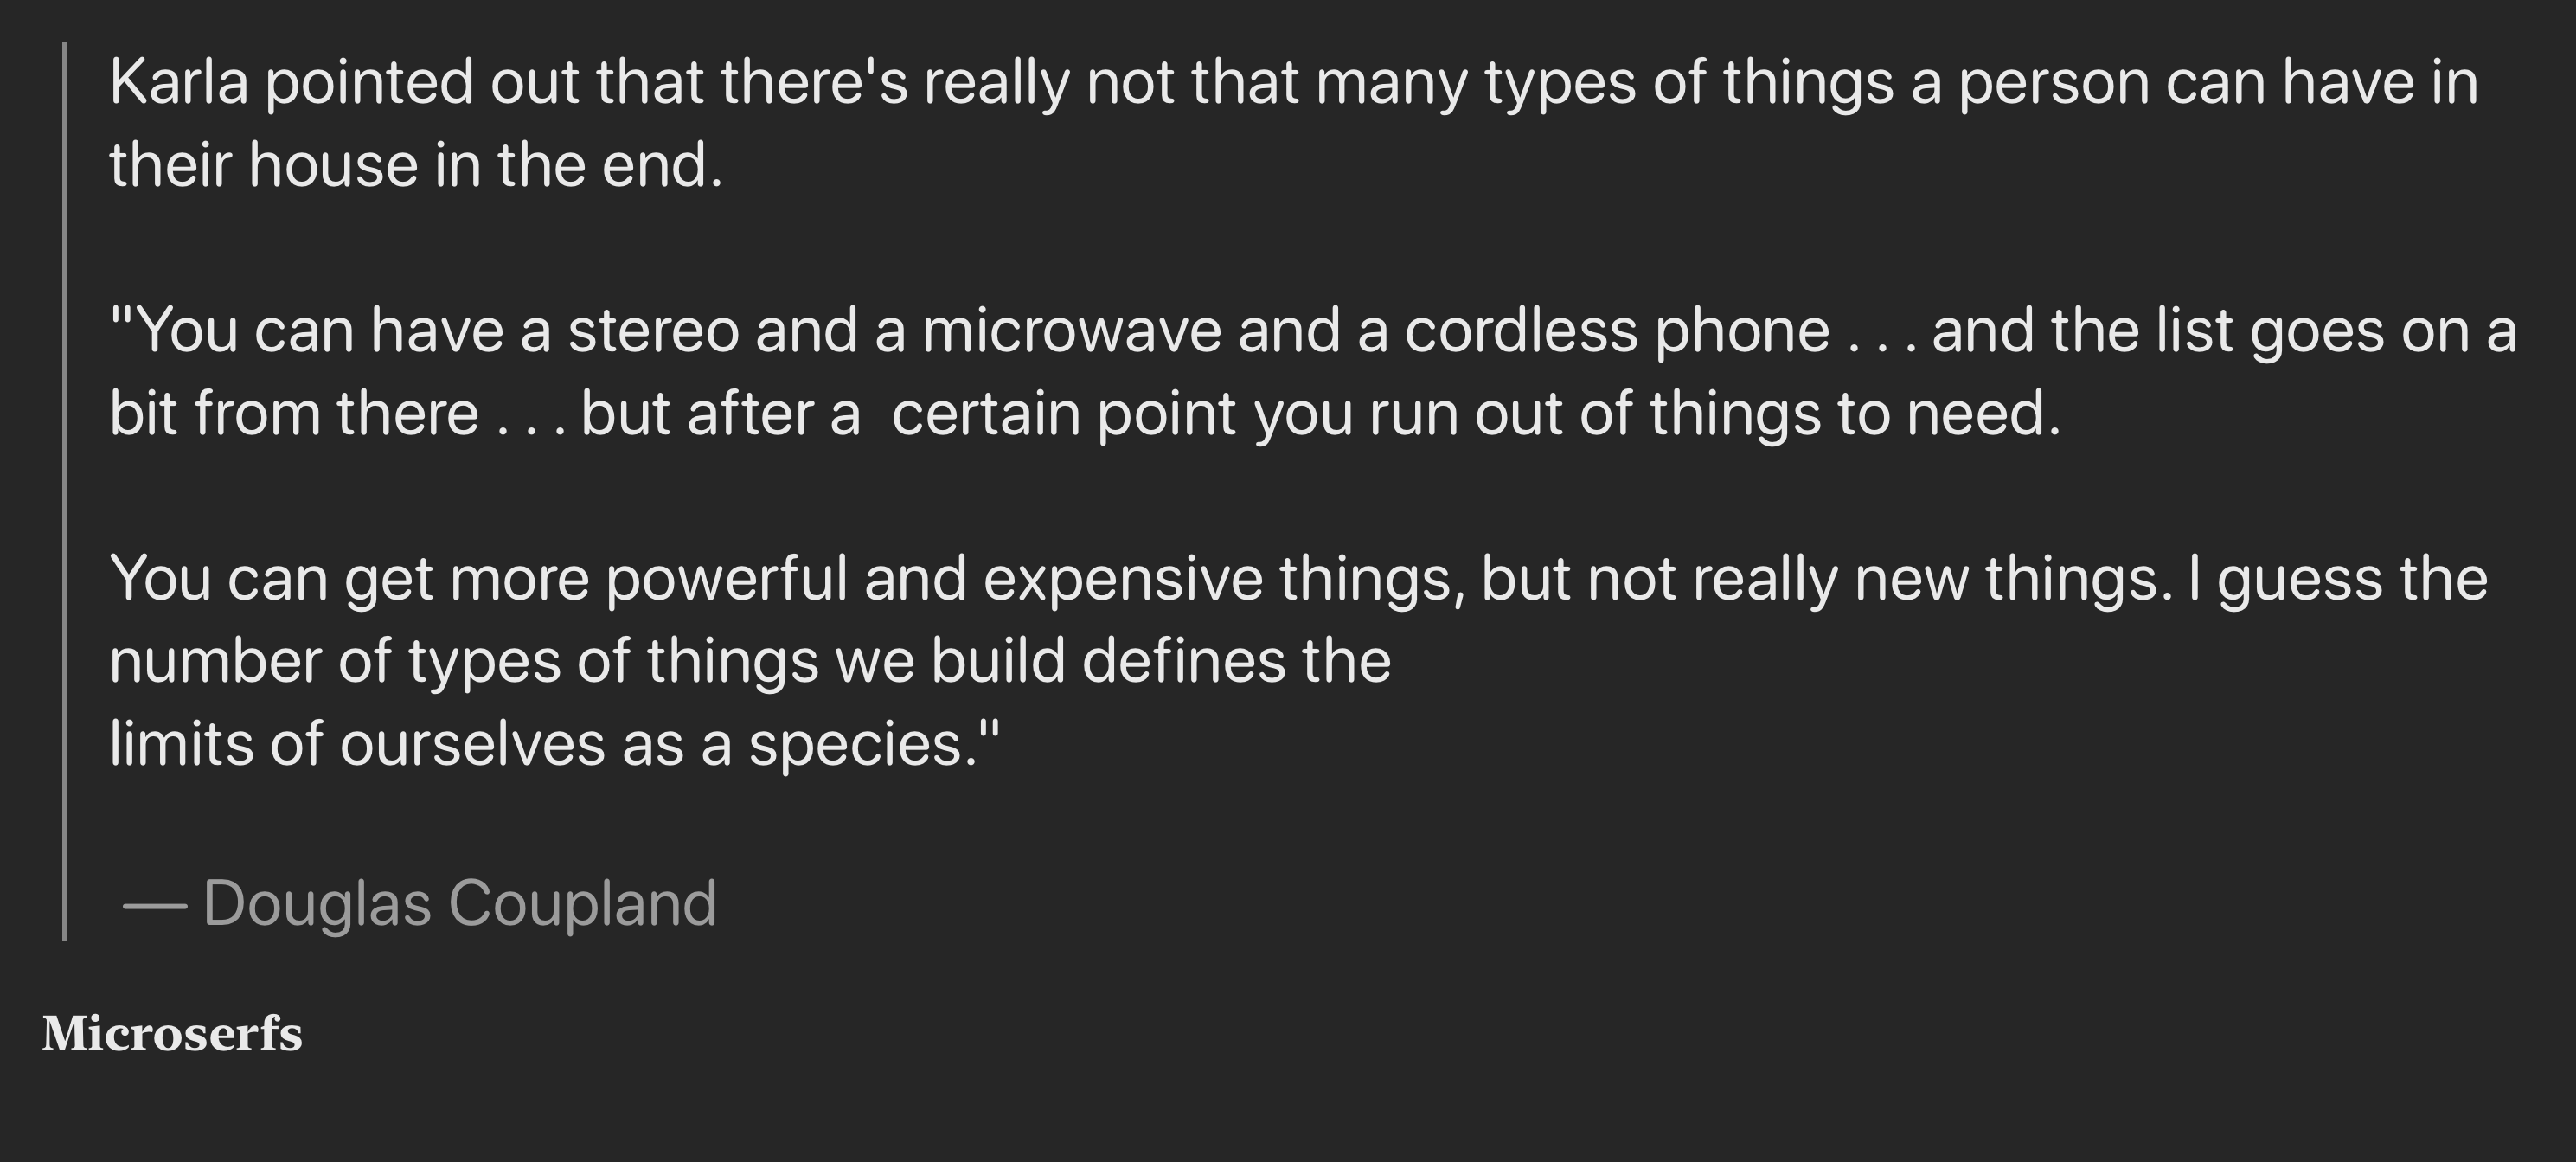Click the phrase "build defines the"

(x=1160, y=662)
